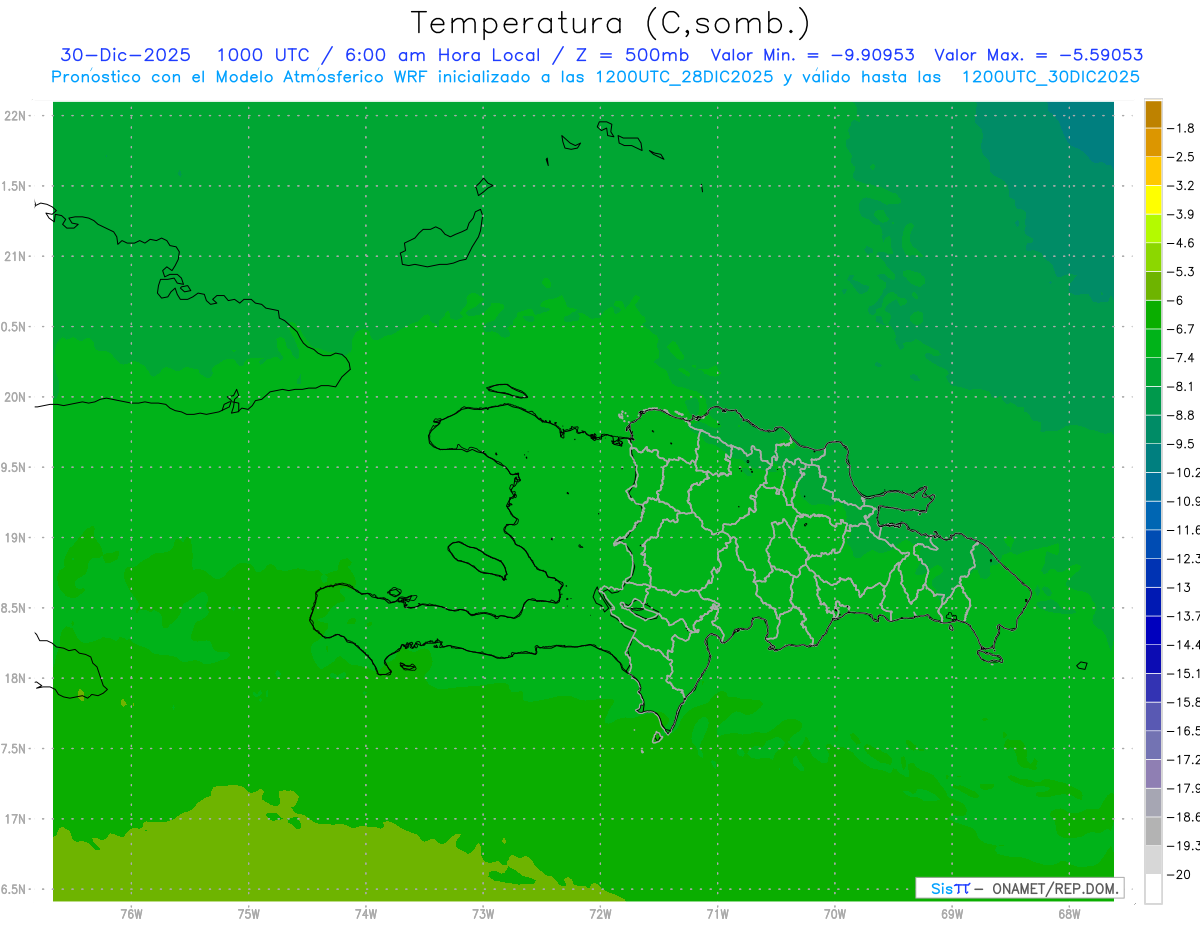Click the '1000 UTC' time text

coord(263,55)
